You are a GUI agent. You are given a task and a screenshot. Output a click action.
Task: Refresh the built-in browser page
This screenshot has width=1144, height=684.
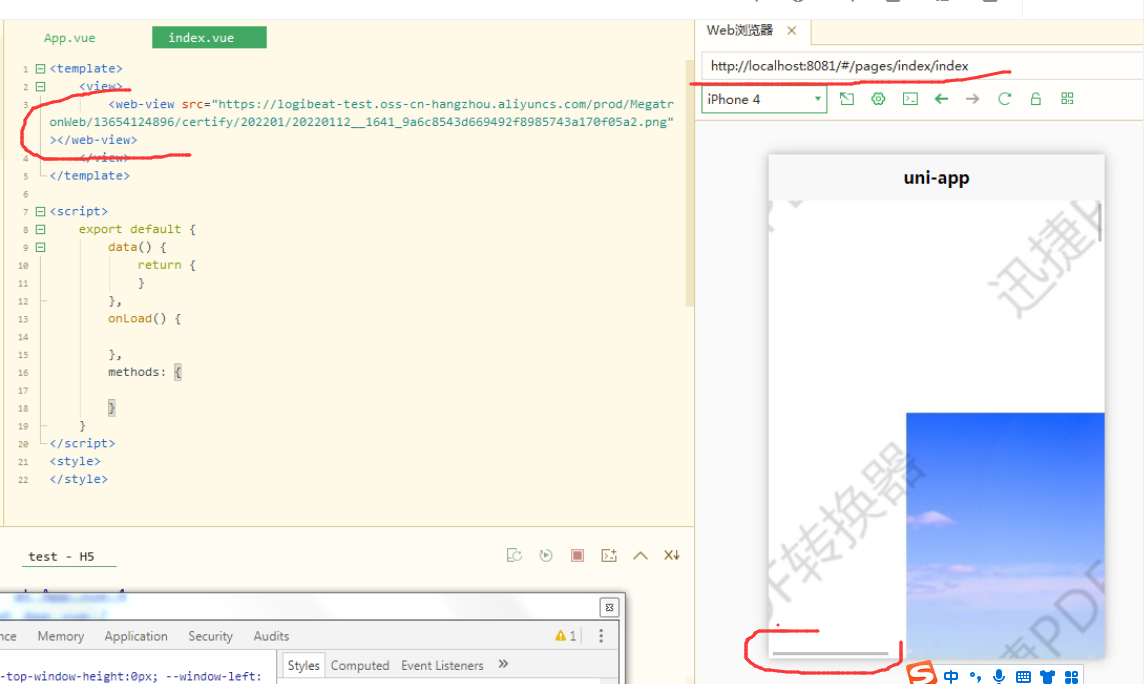point(1005,99)
